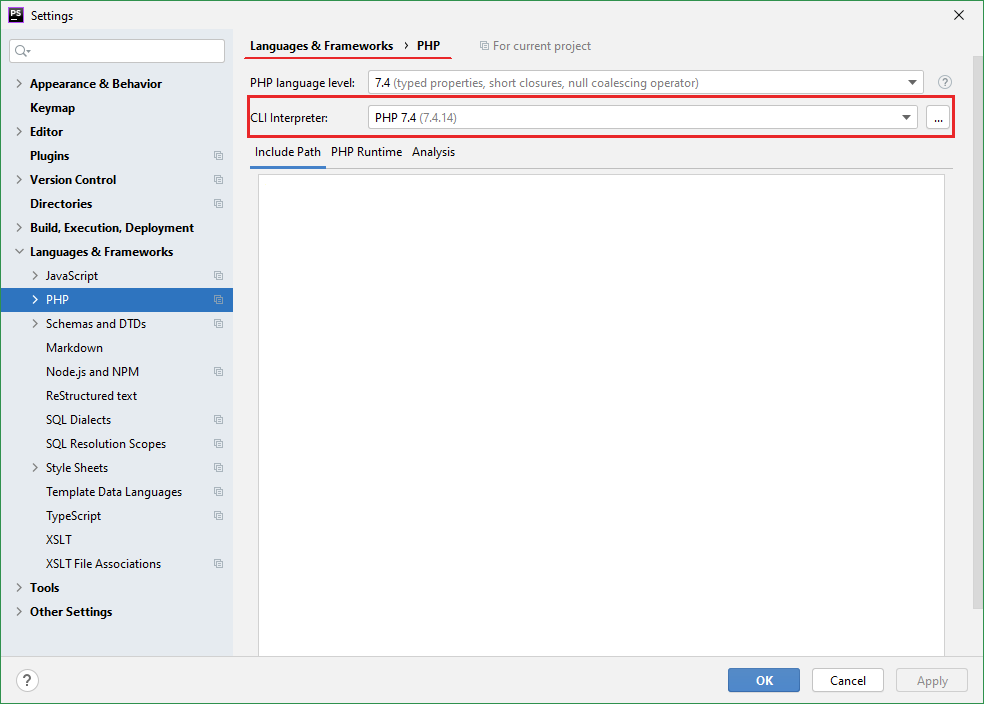The image size is (984, 704).
Task: Switch to the Analysis tab
Action: click(434, 152)
